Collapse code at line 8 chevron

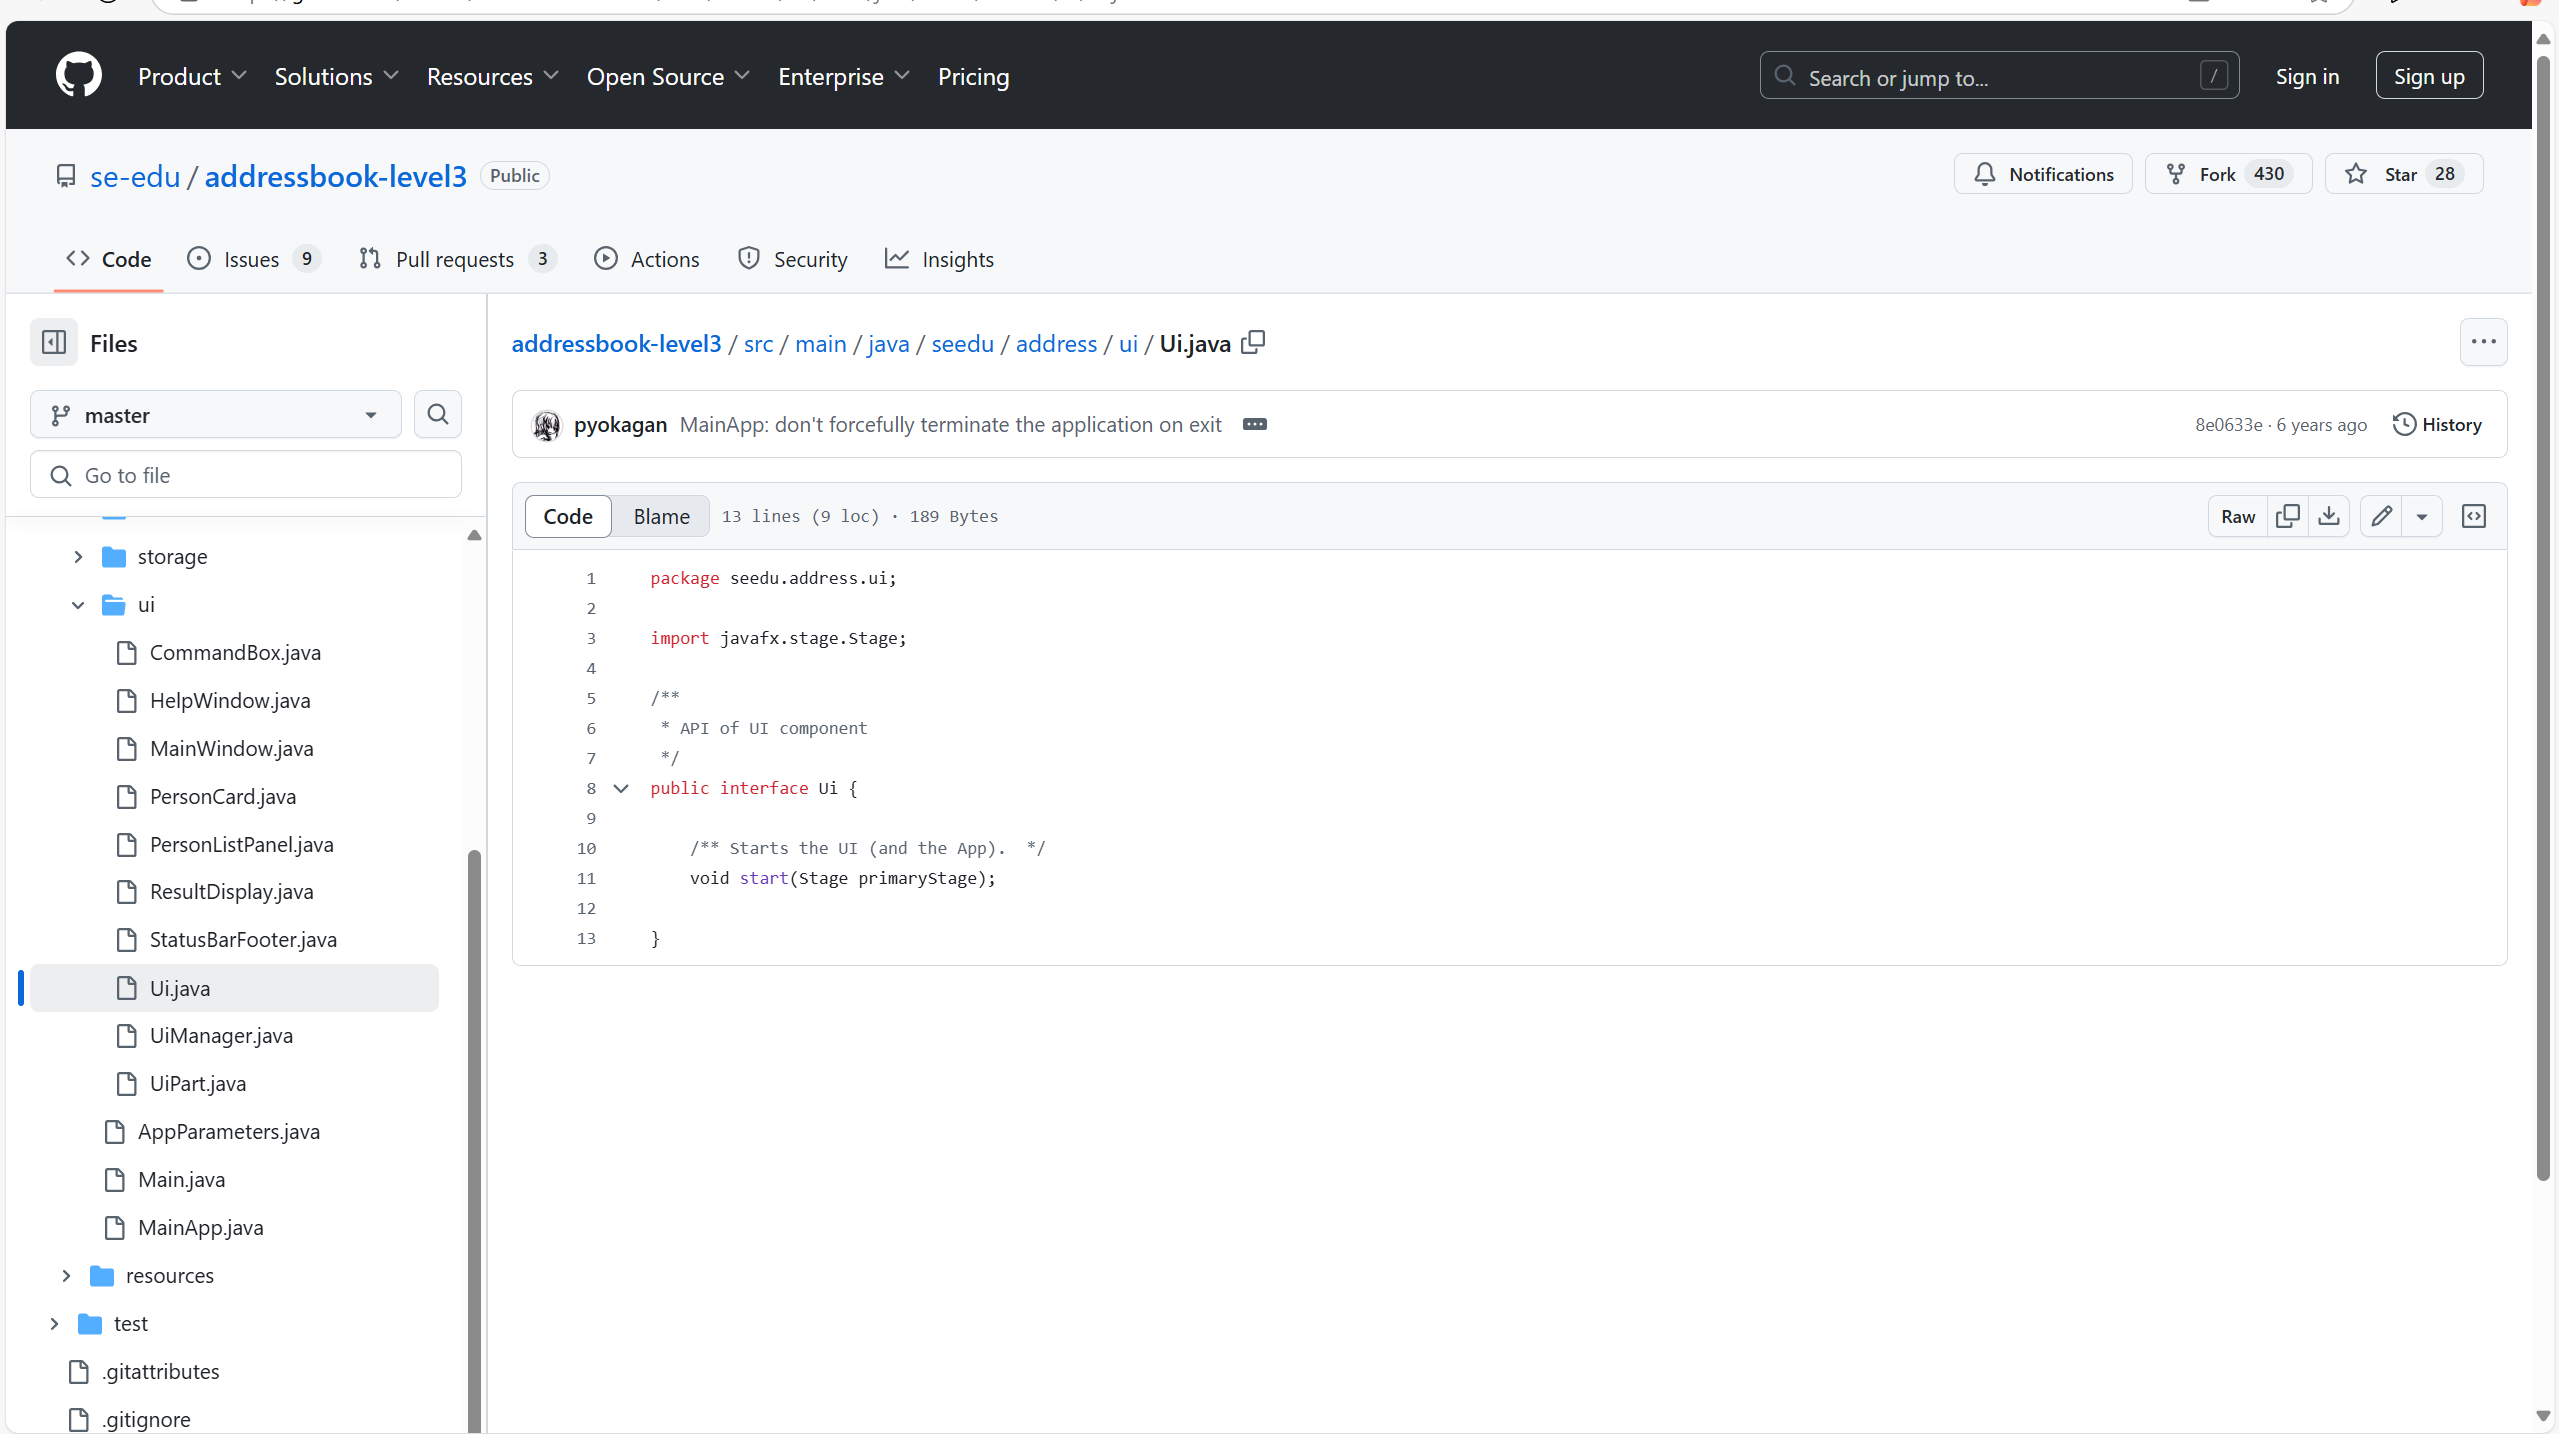(x=621, y=789)
